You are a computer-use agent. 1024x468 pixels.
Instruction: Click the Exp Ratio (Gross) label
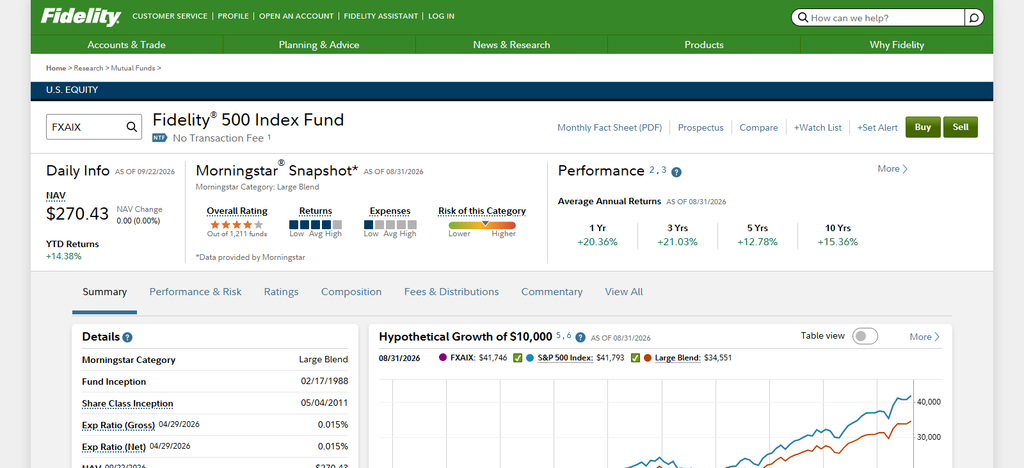pyautogui.click(x=118, y=426)
